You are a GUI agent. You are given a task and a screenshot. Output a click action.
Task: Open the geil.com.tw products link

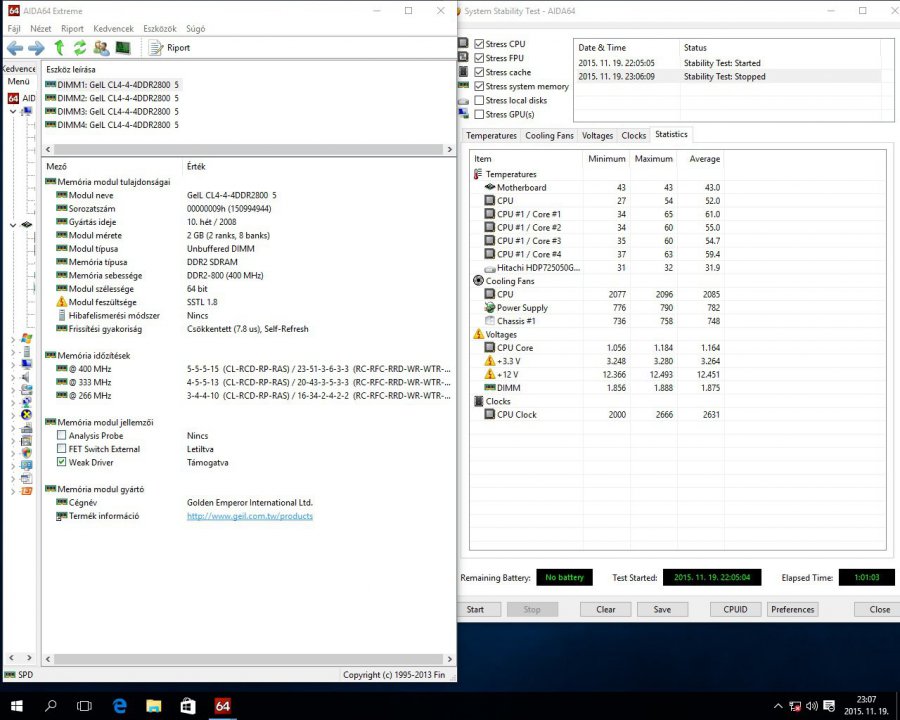(250, 516)
